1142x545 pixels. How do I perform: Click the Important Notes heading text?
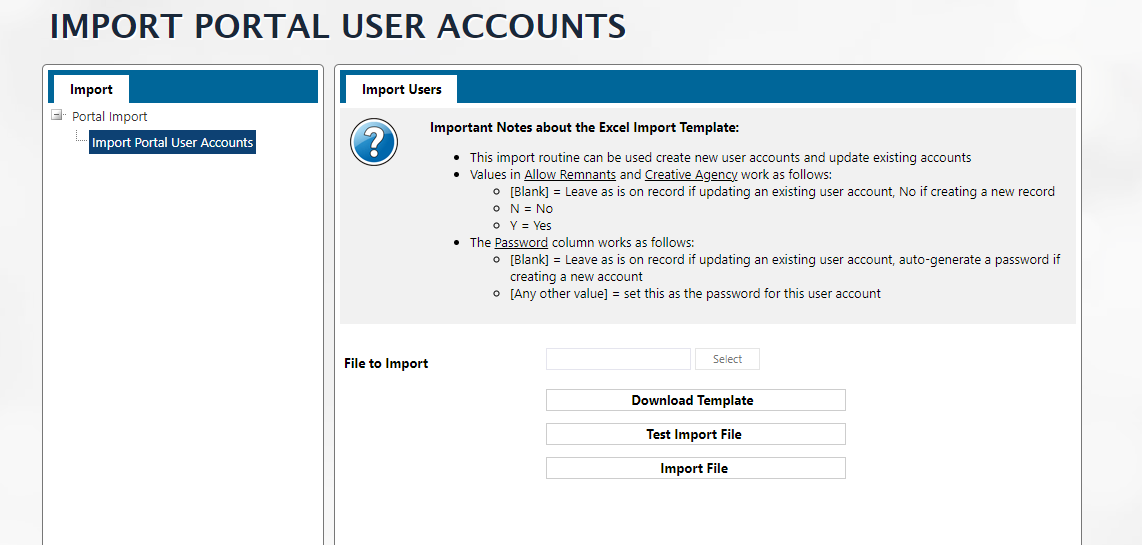[584, 128]
